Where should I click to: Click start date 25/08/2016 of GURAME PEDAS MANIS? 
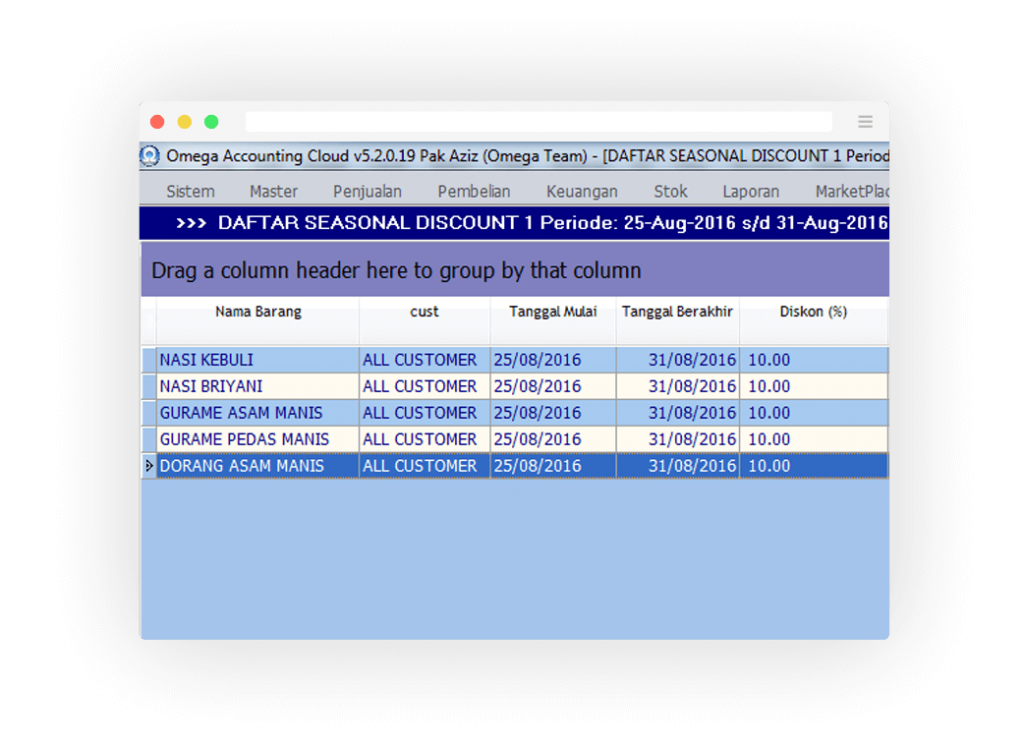pos(553,439)
